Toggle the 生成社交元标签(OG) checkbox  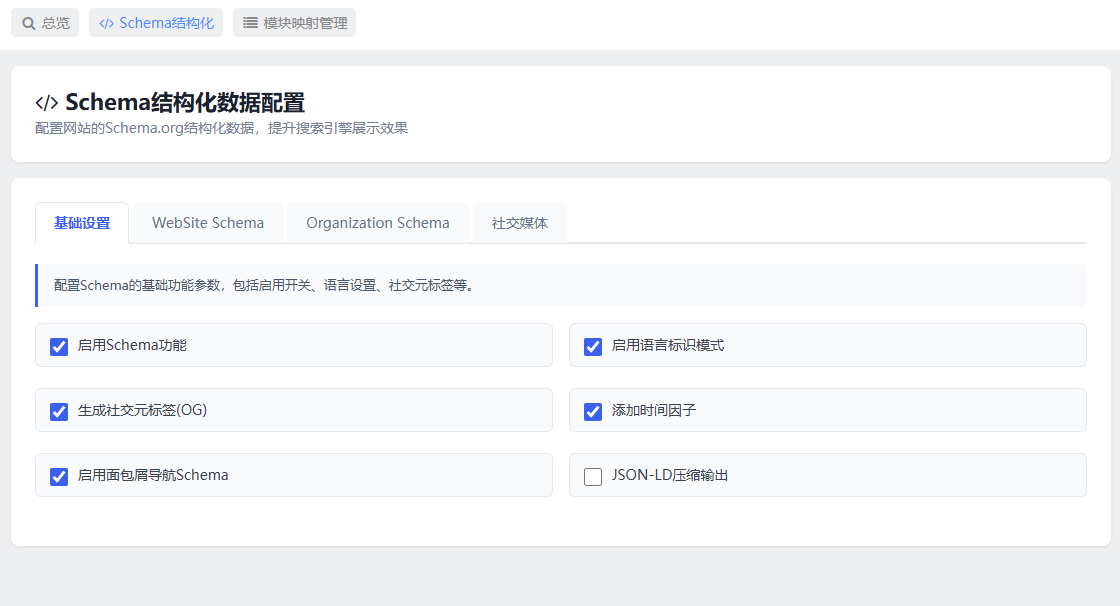pos(59,412)
